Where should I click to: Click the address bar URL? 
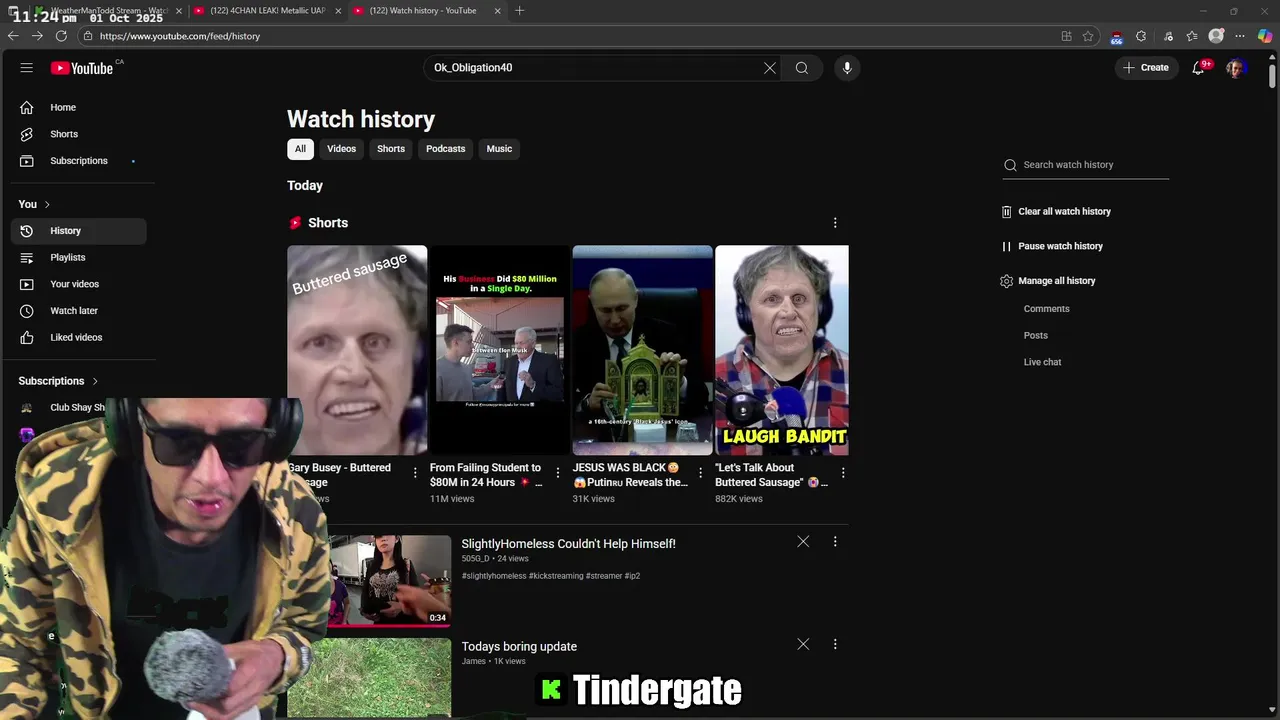[180, 36]
